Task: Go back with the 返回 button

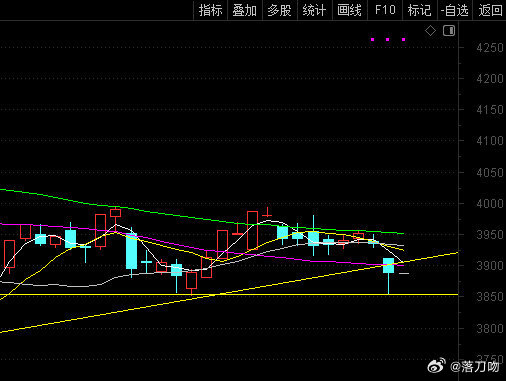Action: [490, 10]
